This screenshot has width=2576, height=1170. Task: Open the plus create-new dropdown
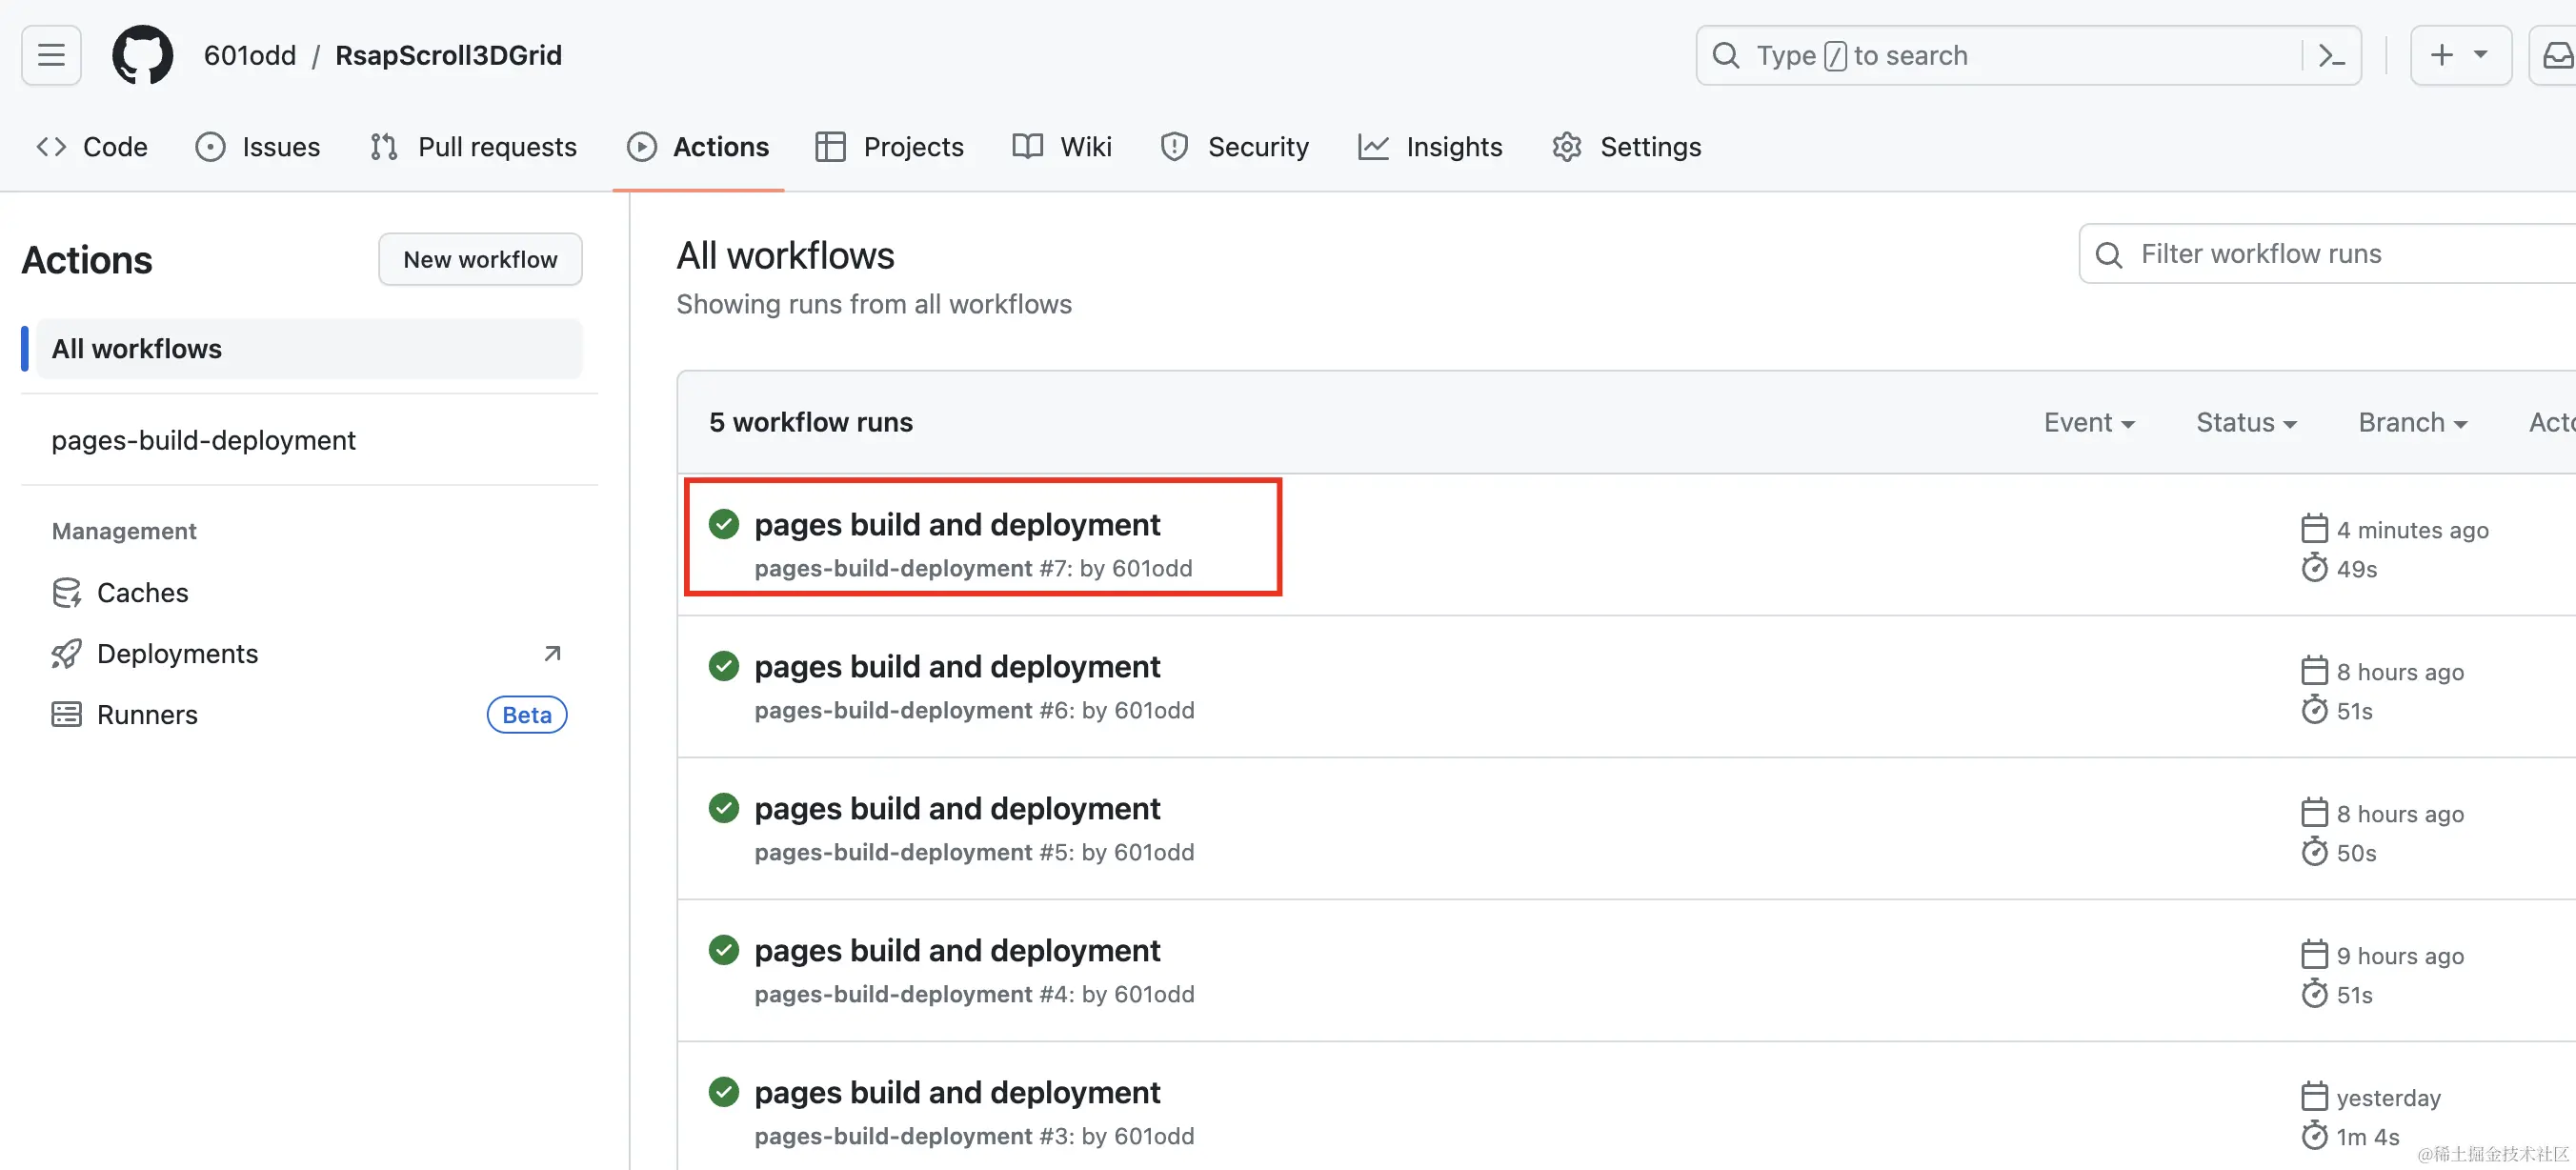[2460, 55]
